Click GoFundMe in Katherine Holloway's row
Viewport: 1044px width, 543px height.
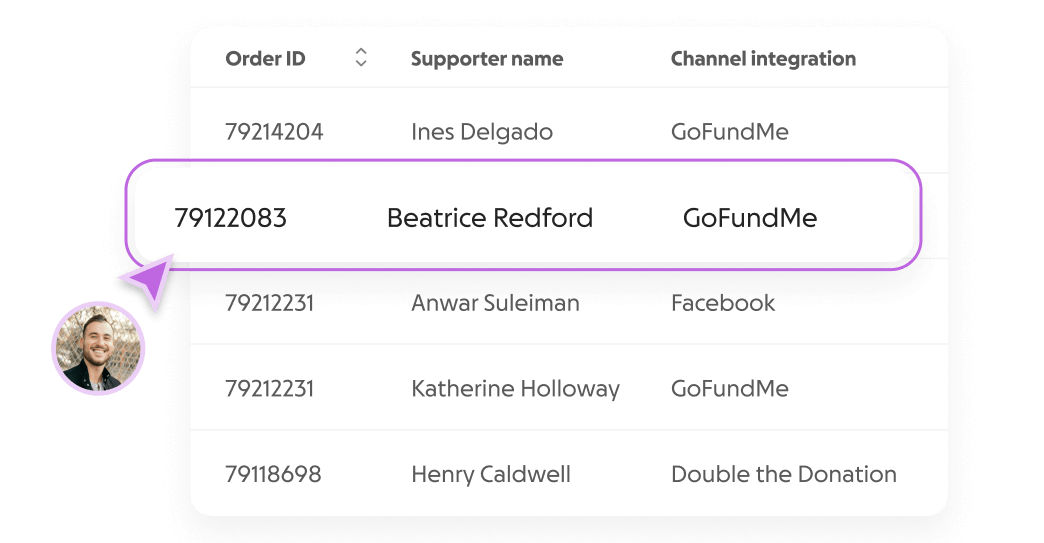730,388
